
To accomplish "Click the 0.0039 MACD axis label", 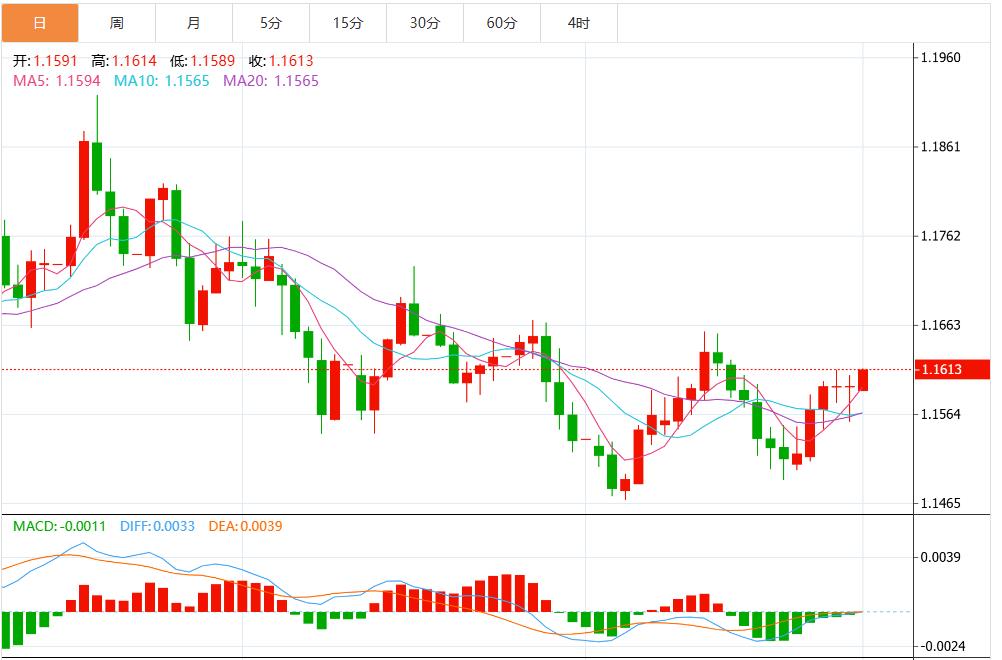I will point(939,557).
